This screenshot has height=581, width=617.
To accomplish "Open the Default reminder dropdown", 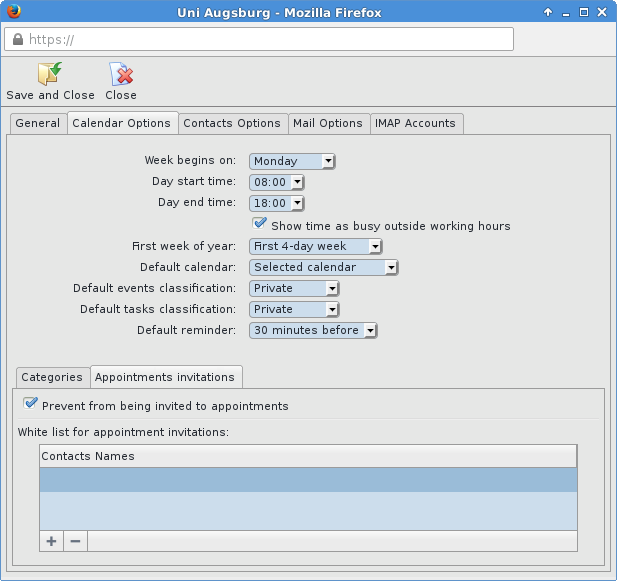I will 312,330.
